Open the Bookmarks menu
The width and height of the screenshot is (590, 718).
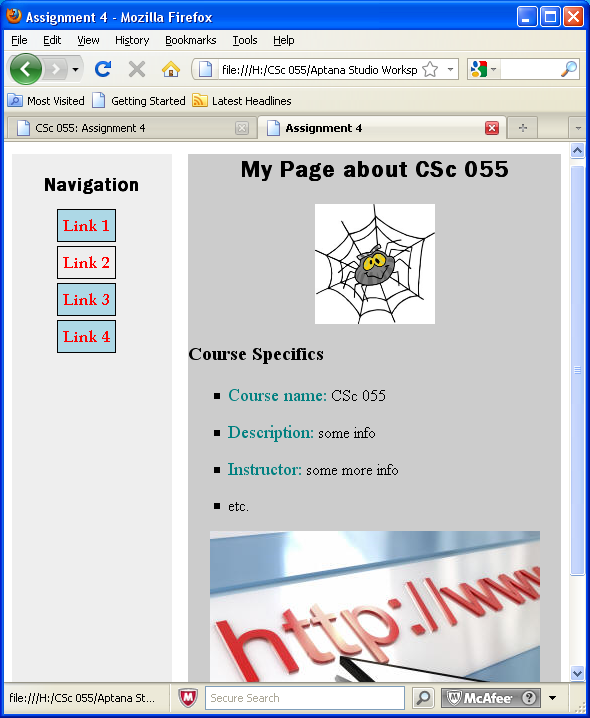coord(191,40)
